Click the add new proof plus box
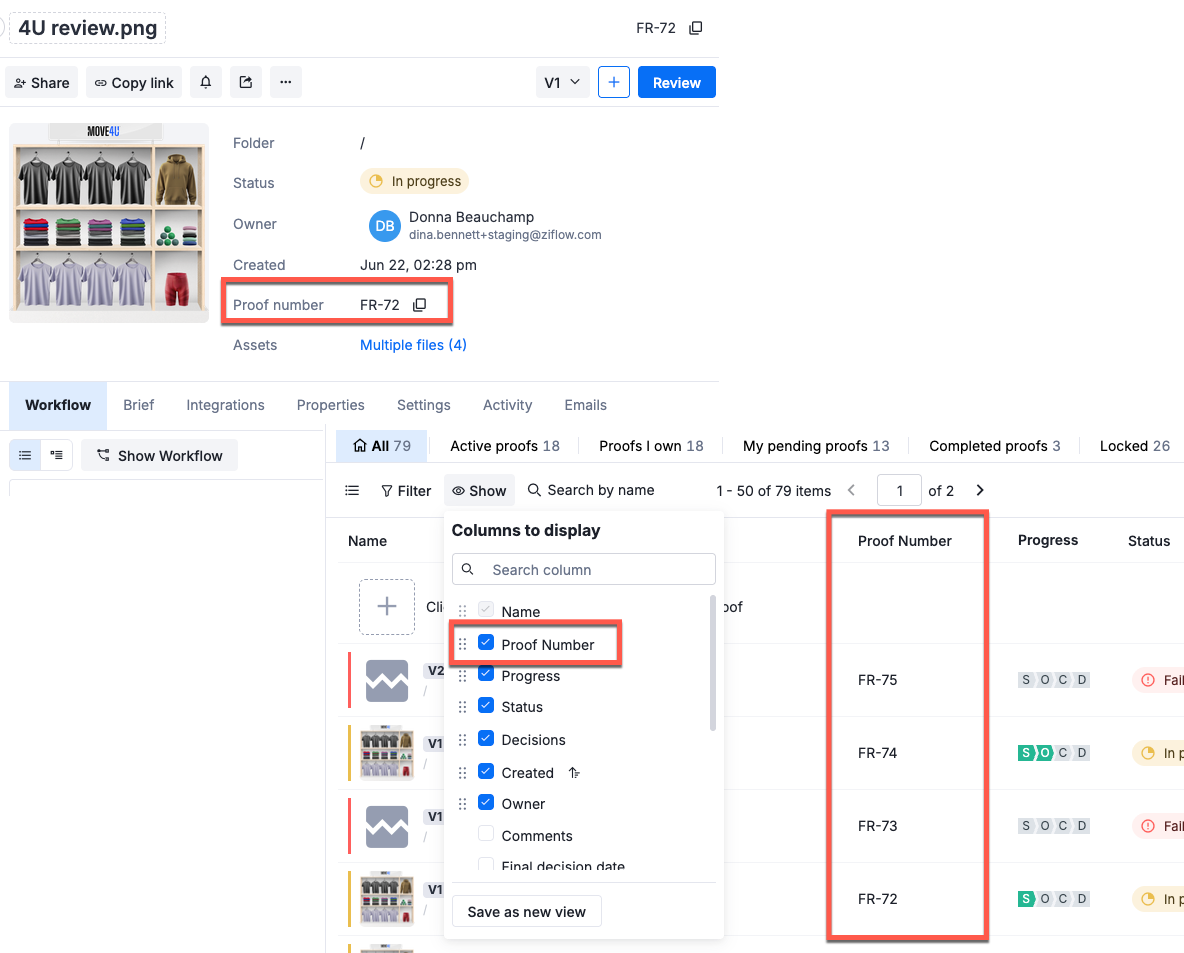1184x953 pixels. [x=387, y=606]
